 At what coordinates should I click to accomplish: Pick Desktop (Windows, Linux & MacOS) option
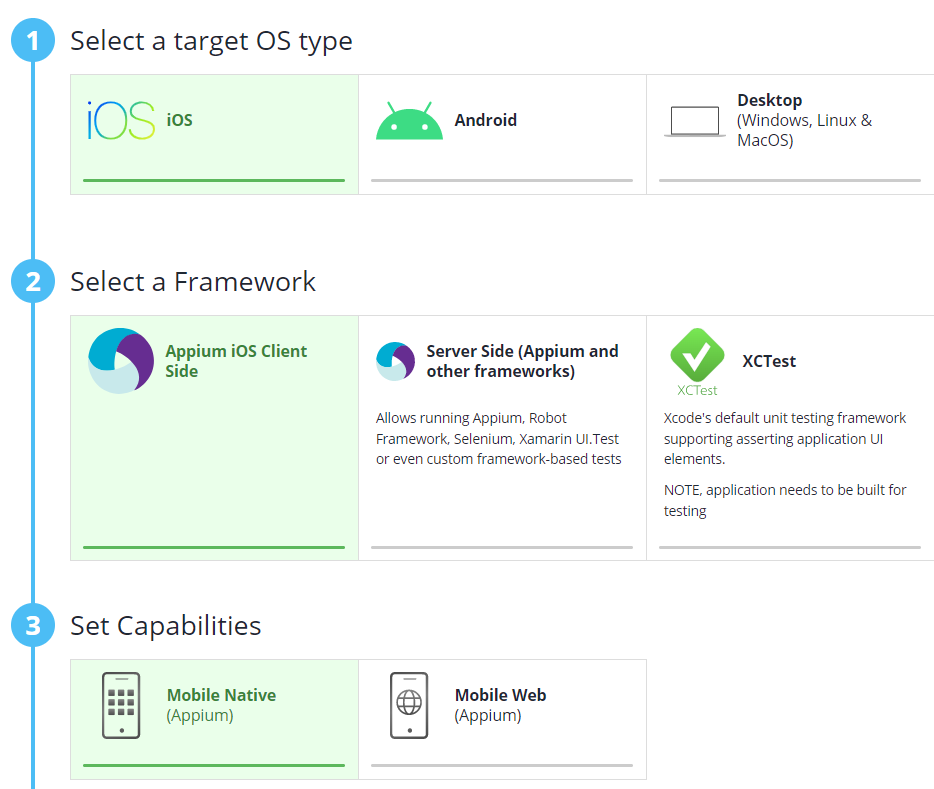pos(804,120)
